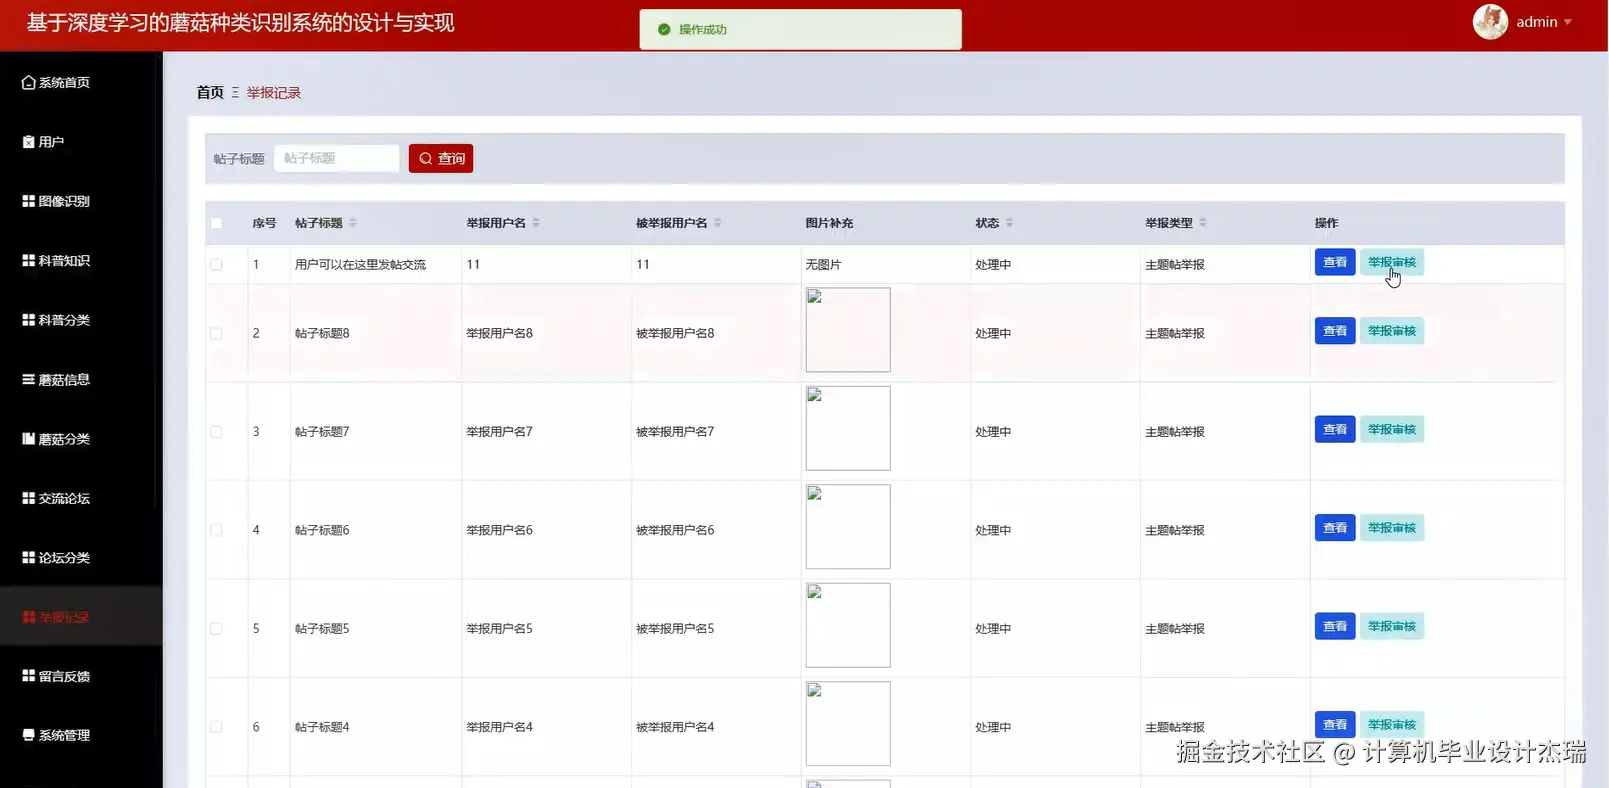Click the chart icon beside 蘑菇分类
Viewport: 1609px width, 788px height.
click(28, 439)
